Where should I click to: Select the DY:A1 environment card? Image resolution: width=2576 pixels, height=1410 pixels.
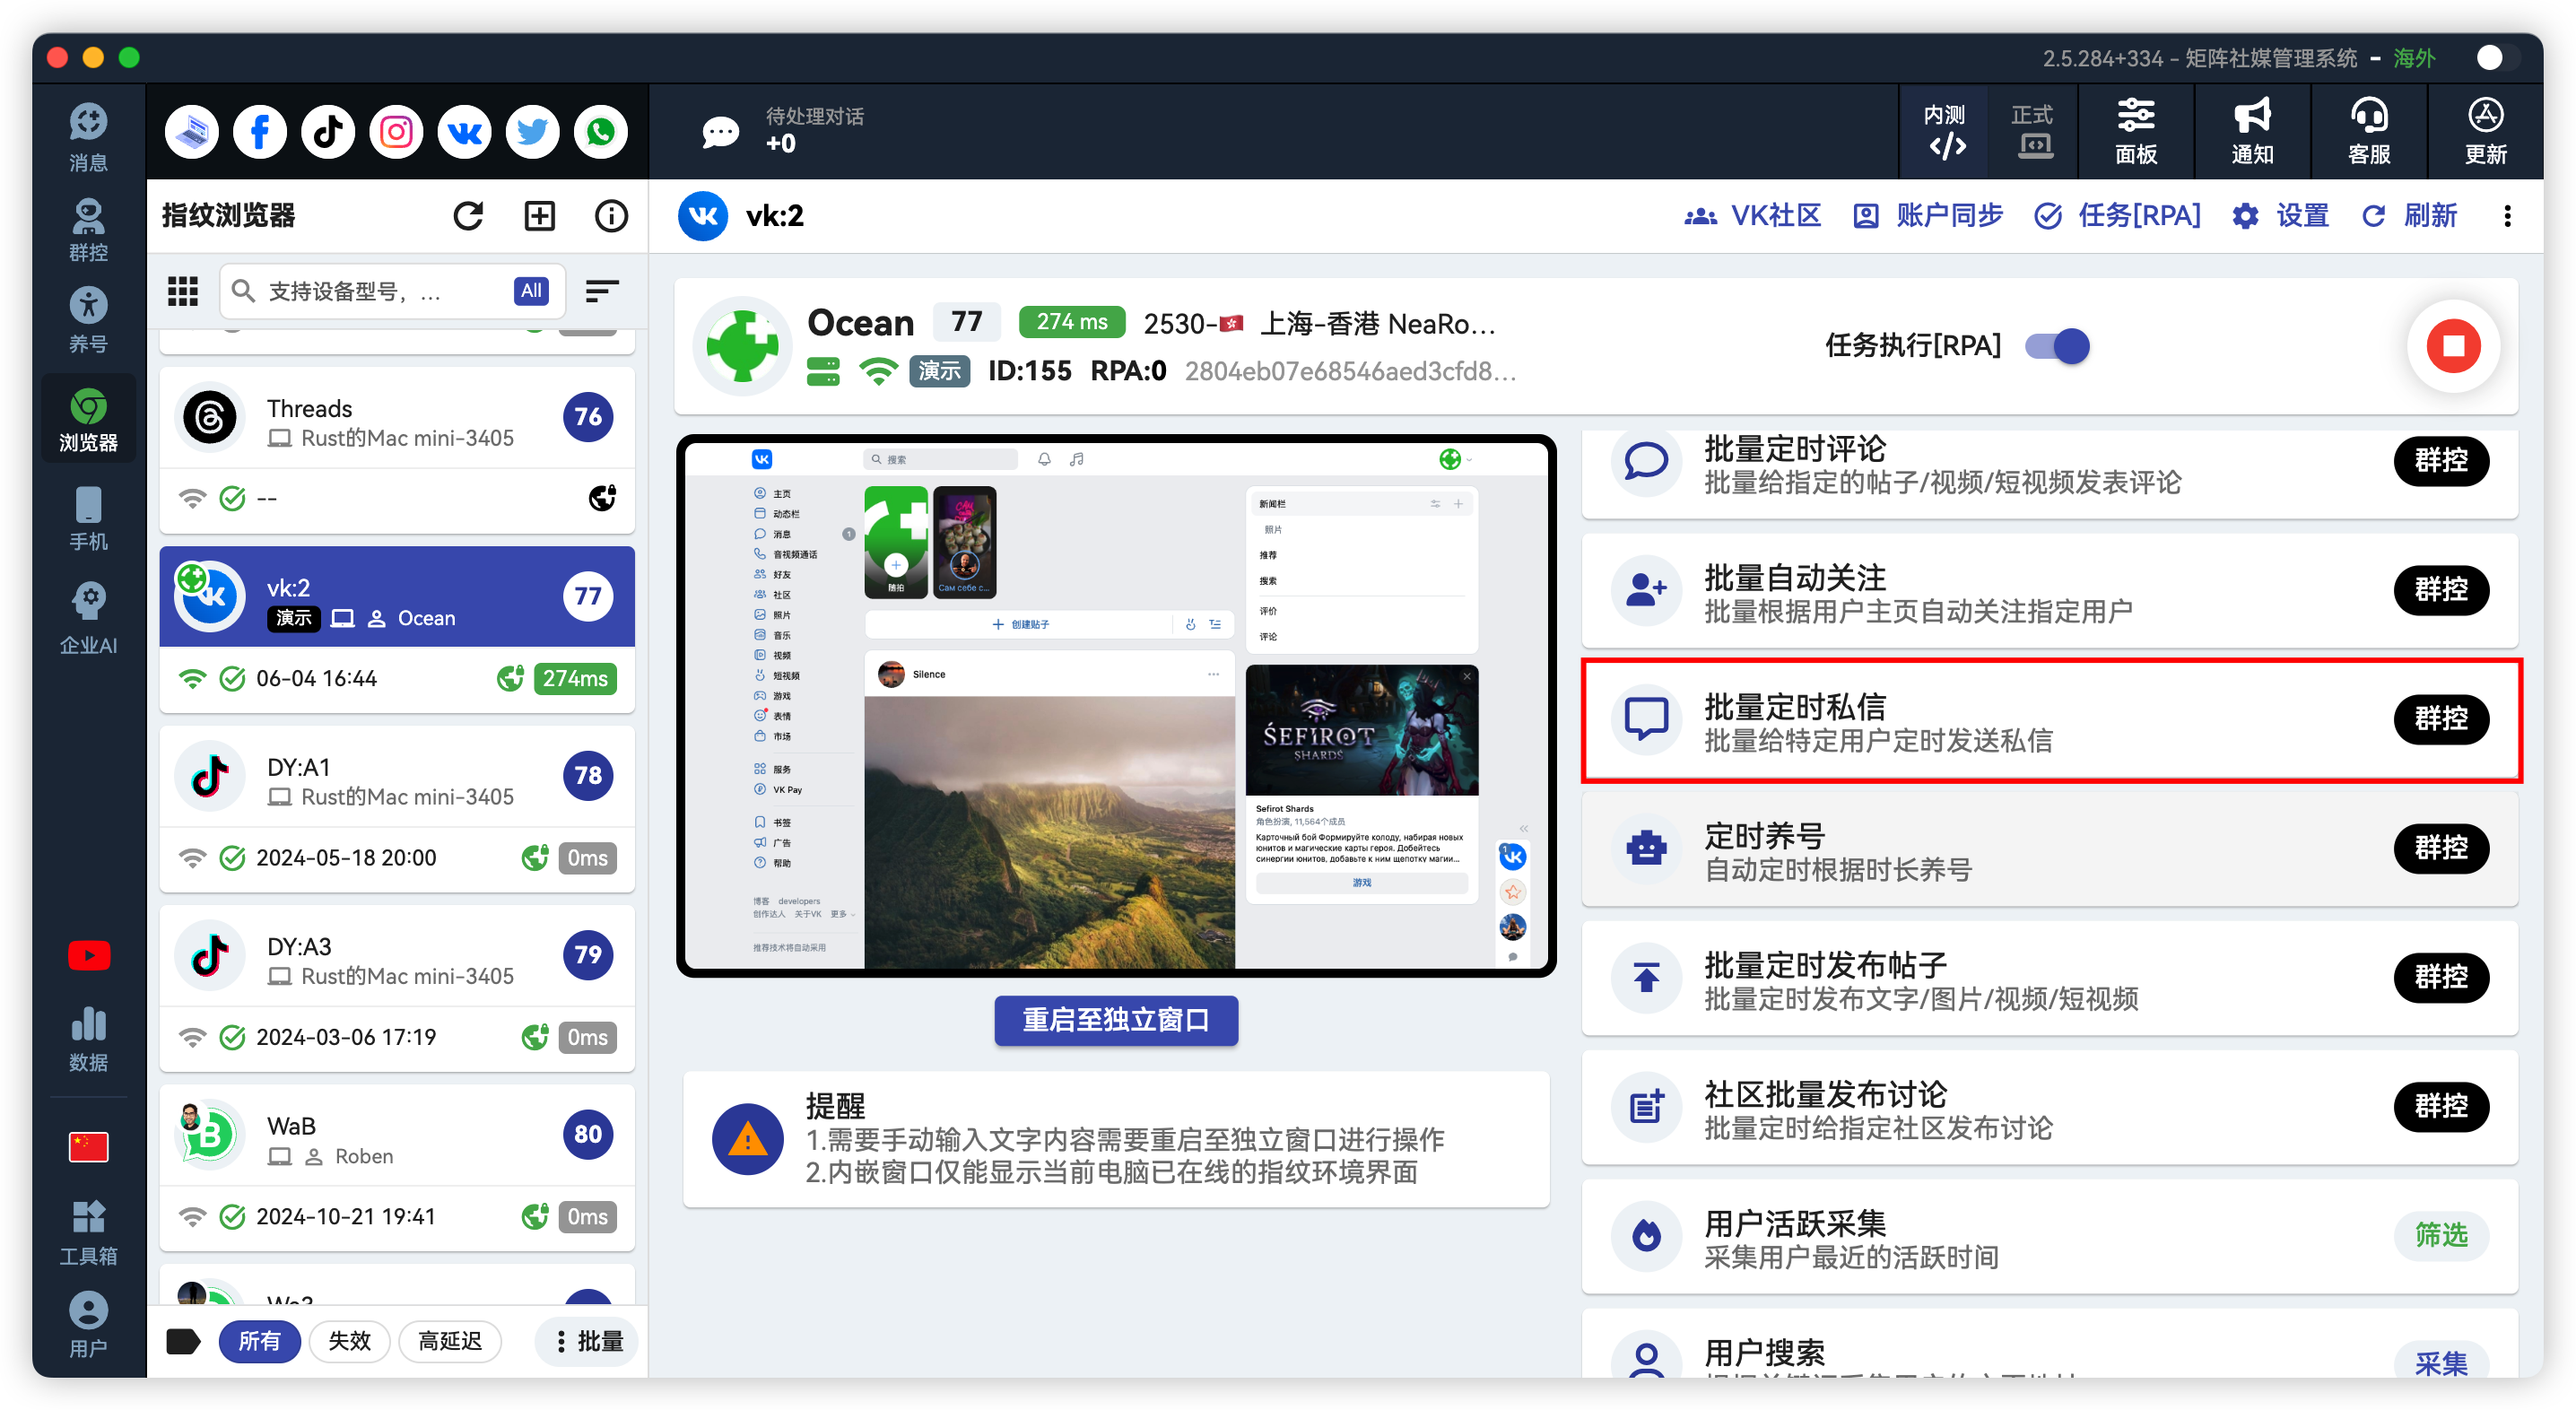click(397, 809)
